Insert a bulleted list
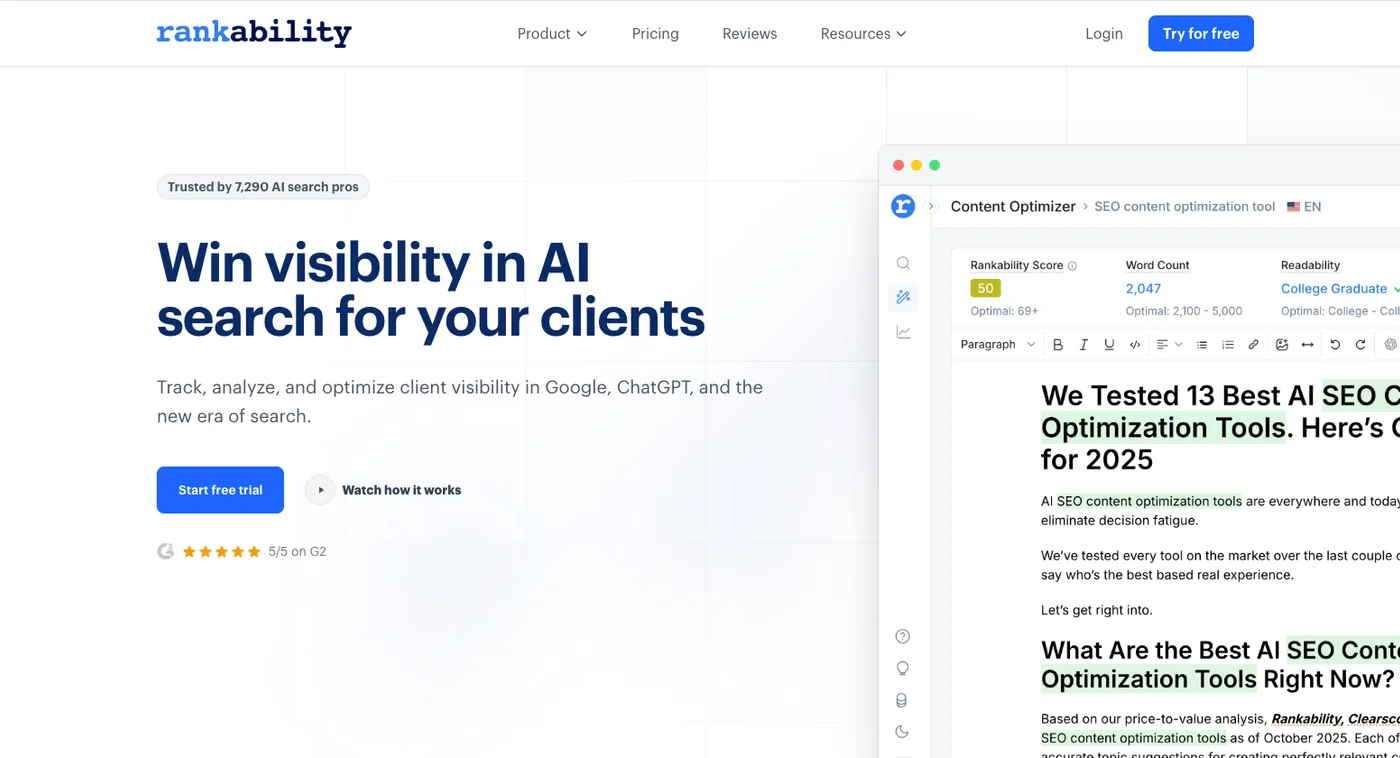 1202,344
